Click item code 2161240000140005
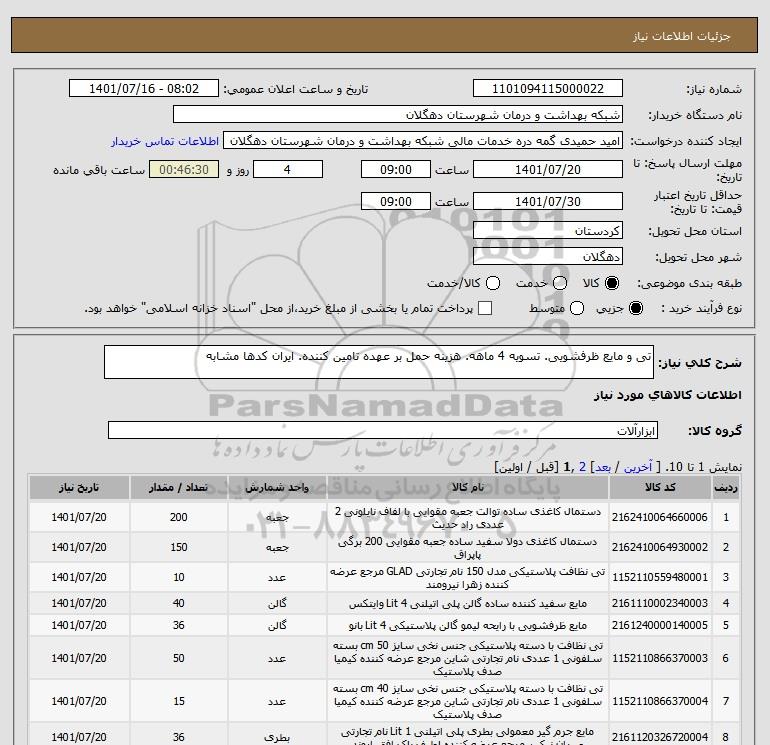The height and width of the screenshot is (745, 770). click(x=660, y=625)
